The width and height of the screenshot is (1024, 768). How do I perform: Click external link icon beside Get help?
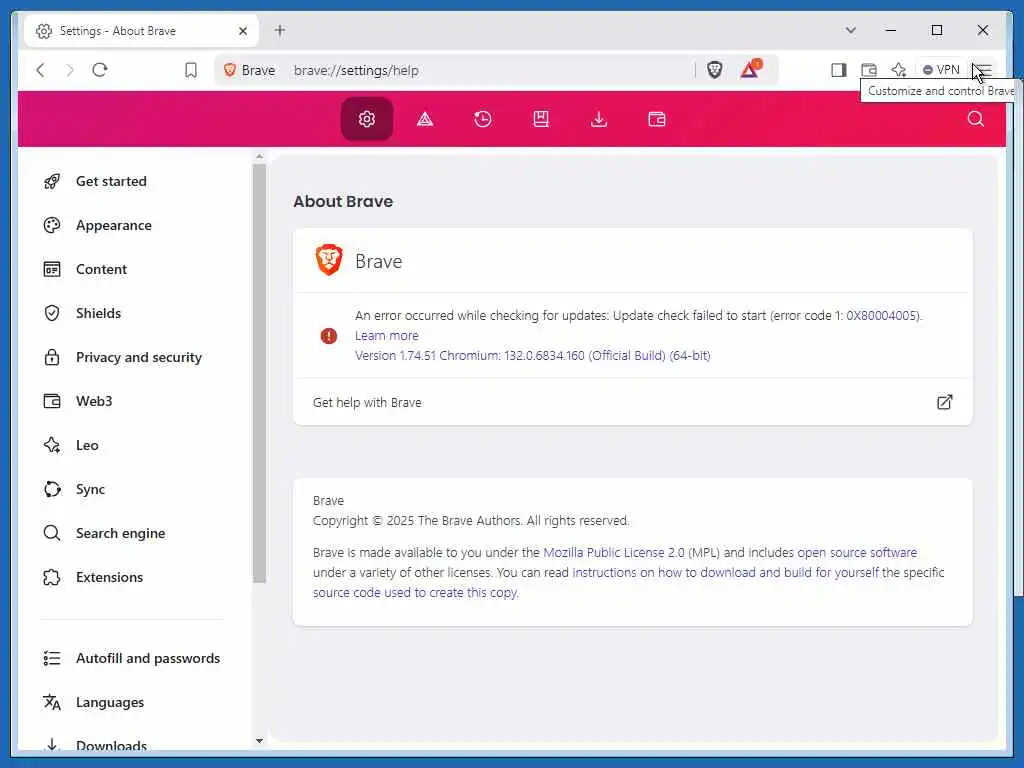(944, 402)
